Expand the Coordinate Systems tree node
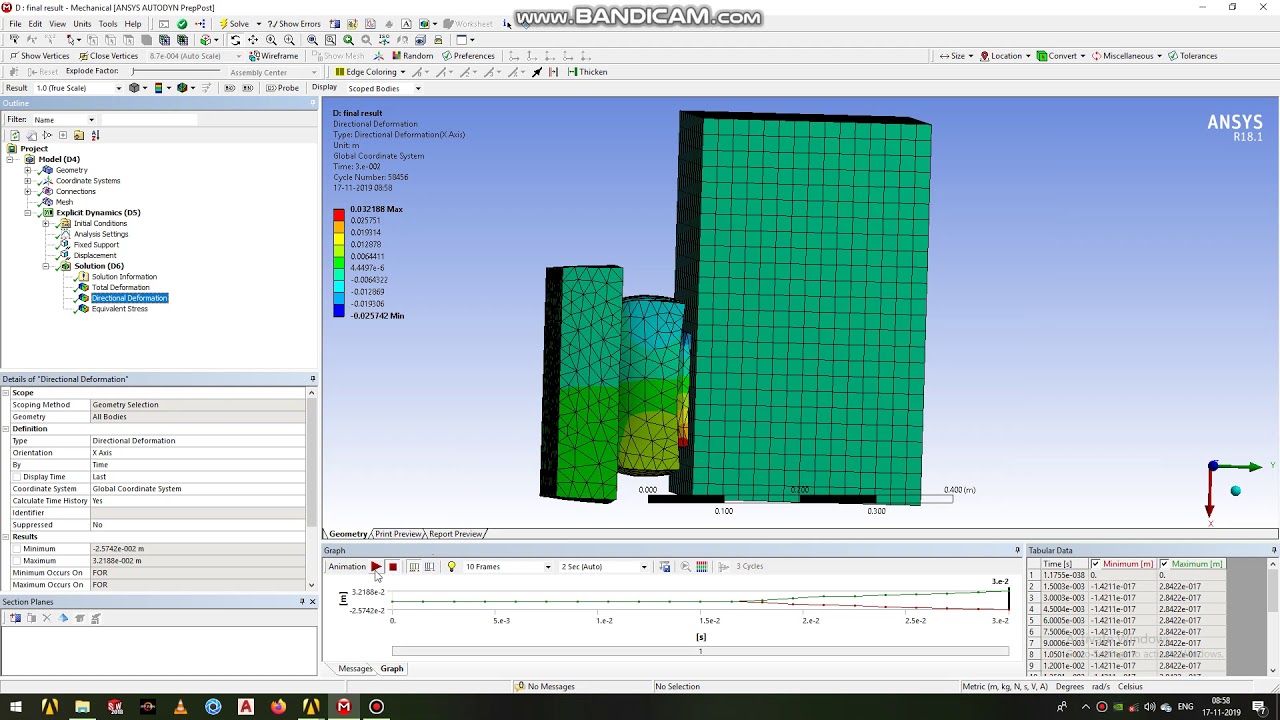 tap(28, 181)
